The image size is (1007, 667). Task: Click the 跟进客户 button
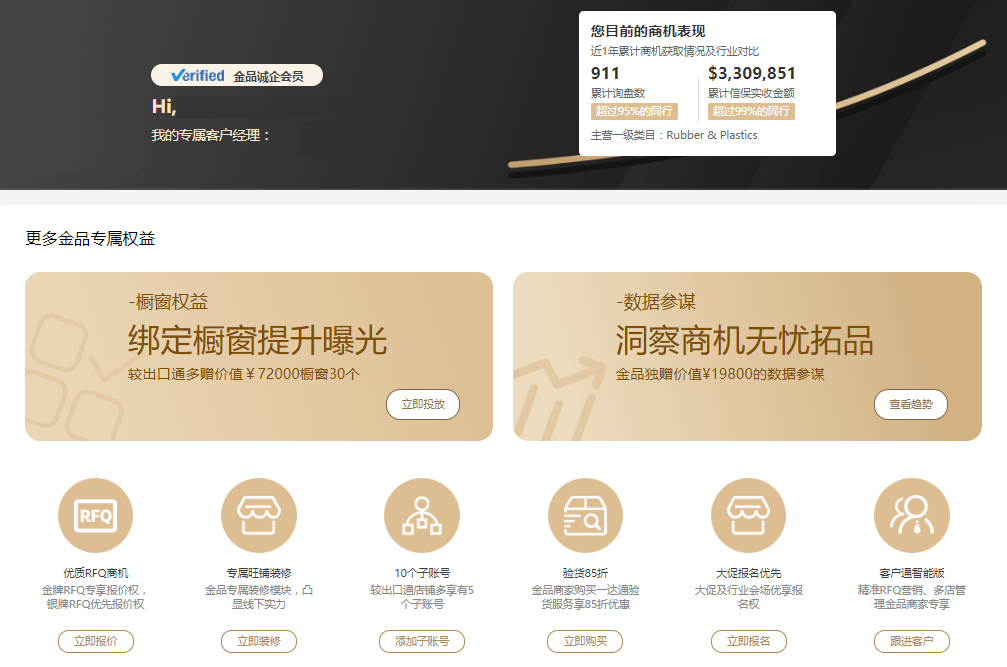click(x=911, y=642)
